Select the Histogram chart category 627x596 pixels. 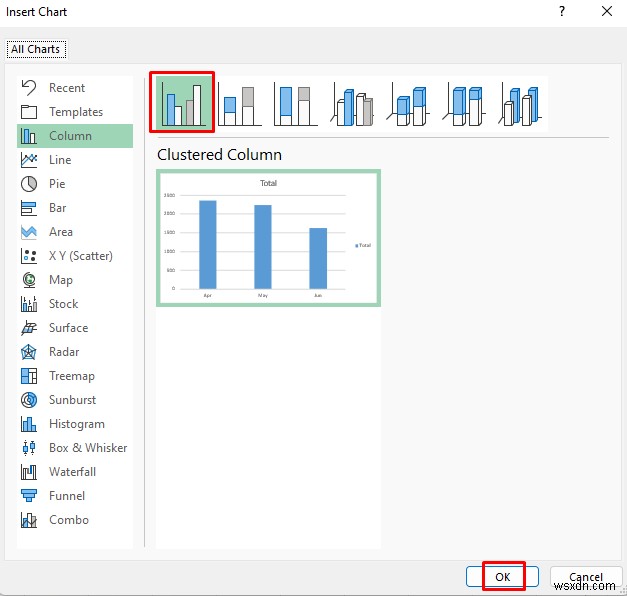(x=75, y=424)
